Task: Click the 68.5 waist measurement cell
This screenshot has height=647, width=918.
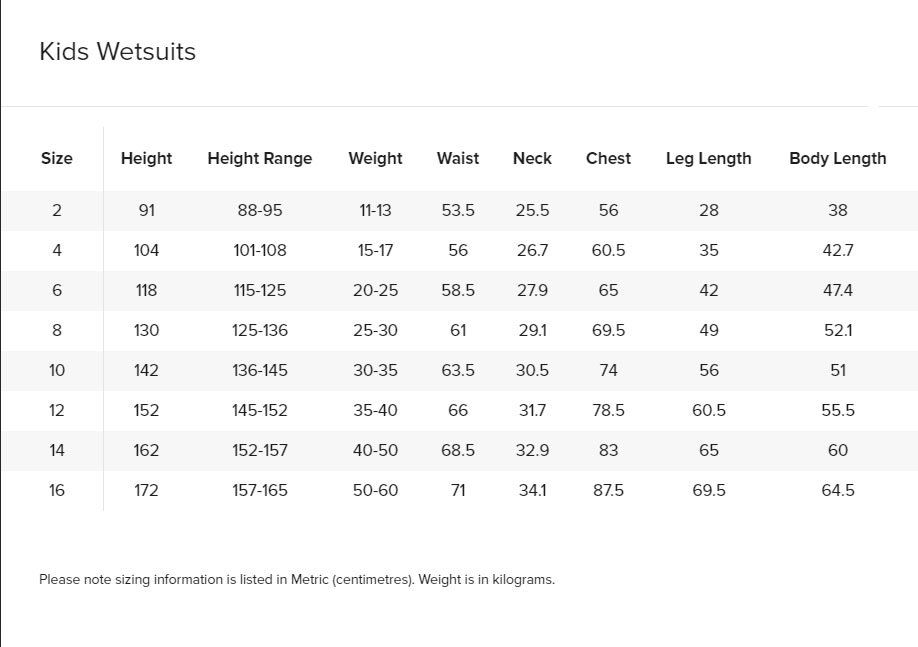Action: (458, 450)
